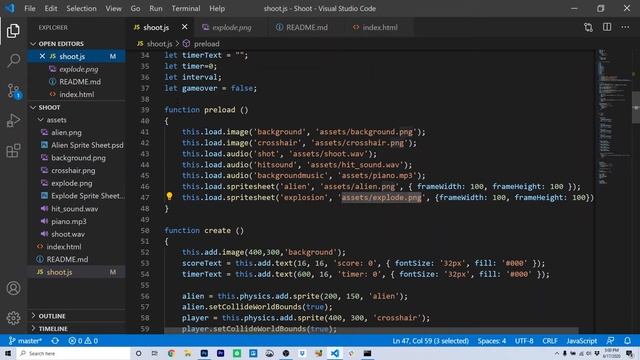
Task: Open the Search view in activity bar
Action: click(x=13, y=60)
